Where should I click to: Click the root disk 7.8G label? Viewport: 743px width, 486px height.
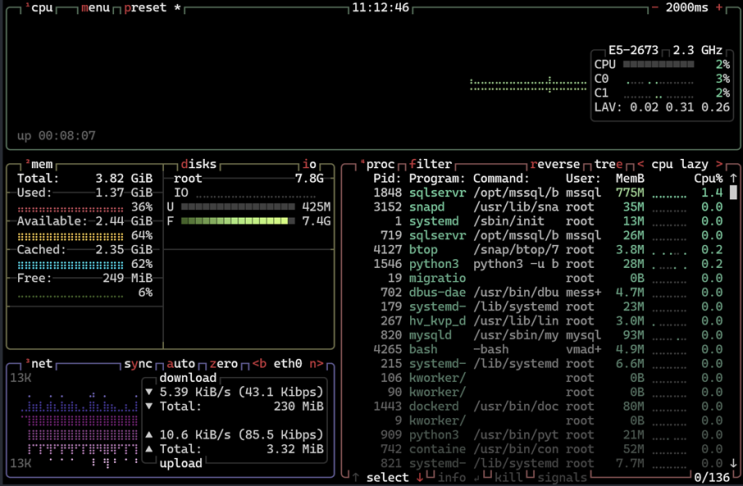tap(309, 179)
